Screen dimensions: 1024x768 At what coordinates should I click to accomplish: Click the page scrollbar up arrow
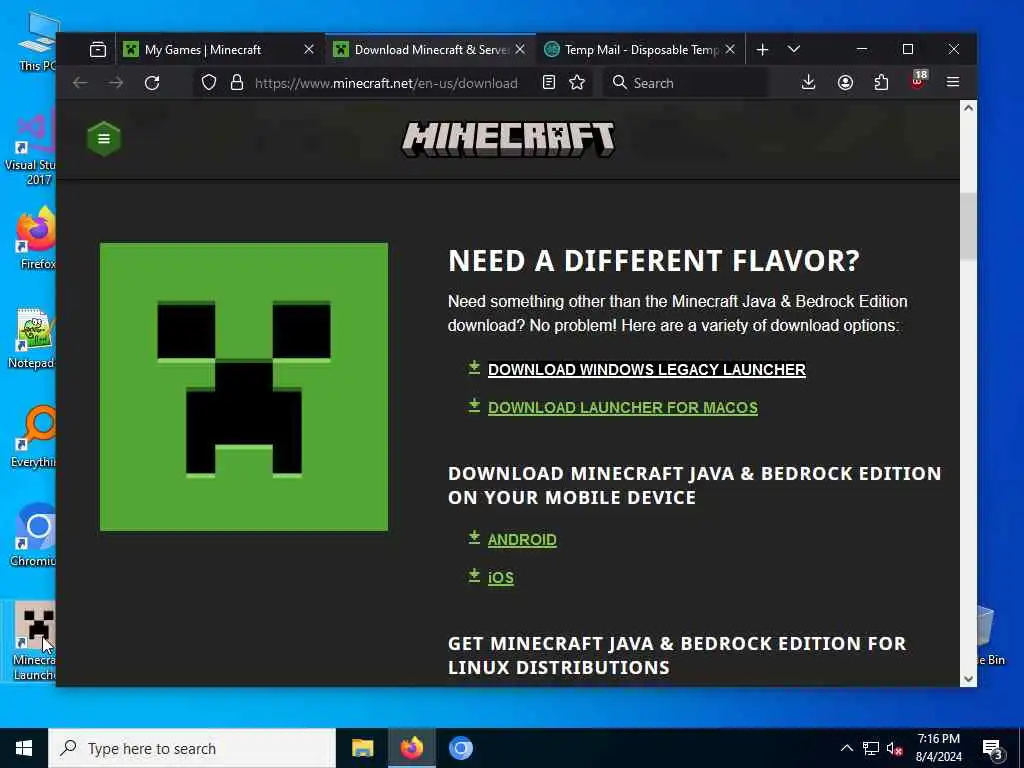968,108
